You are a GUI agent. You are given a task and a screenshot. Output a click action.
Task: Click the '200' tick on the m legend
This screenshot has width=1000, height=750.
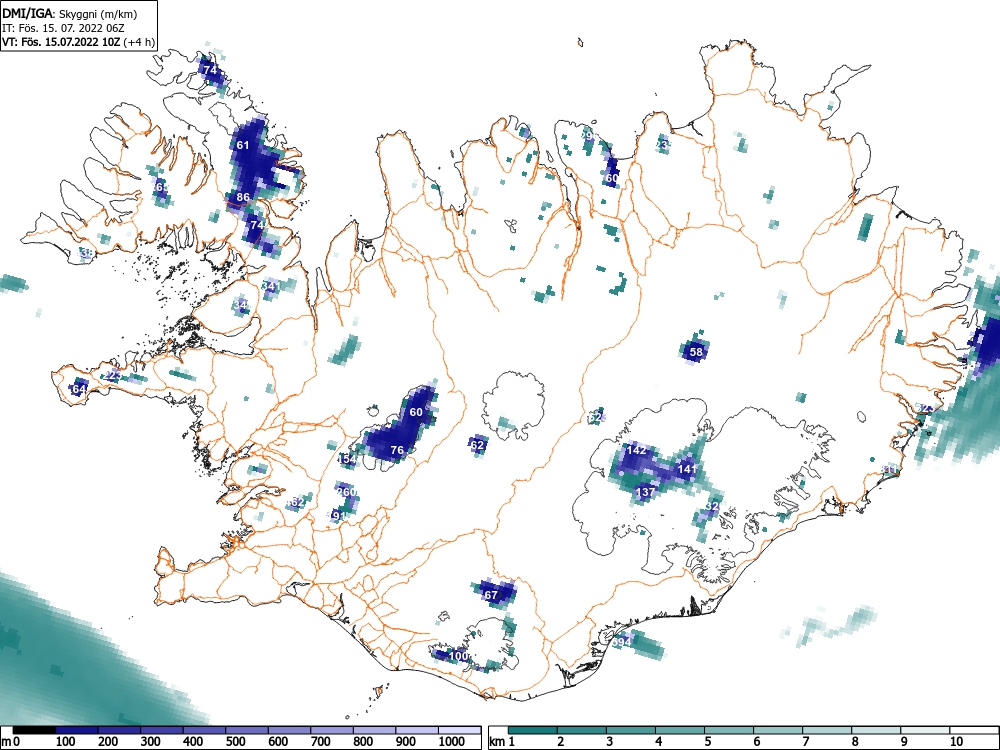click(x=108, y=742)
